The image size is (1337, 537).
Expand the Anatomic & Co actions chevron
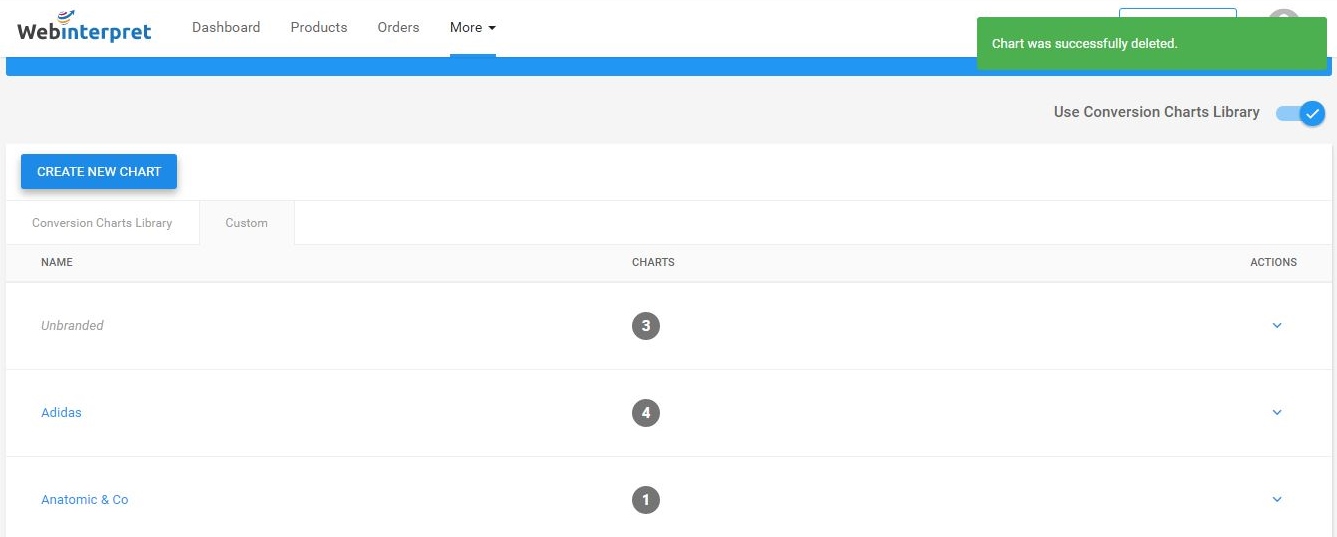tap(1277, 500)
